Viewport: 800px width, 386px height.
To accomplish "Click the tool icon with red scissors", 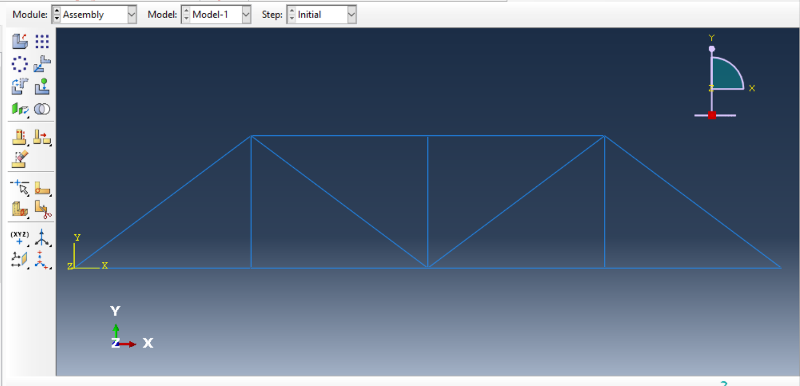I will click(42, 209).
